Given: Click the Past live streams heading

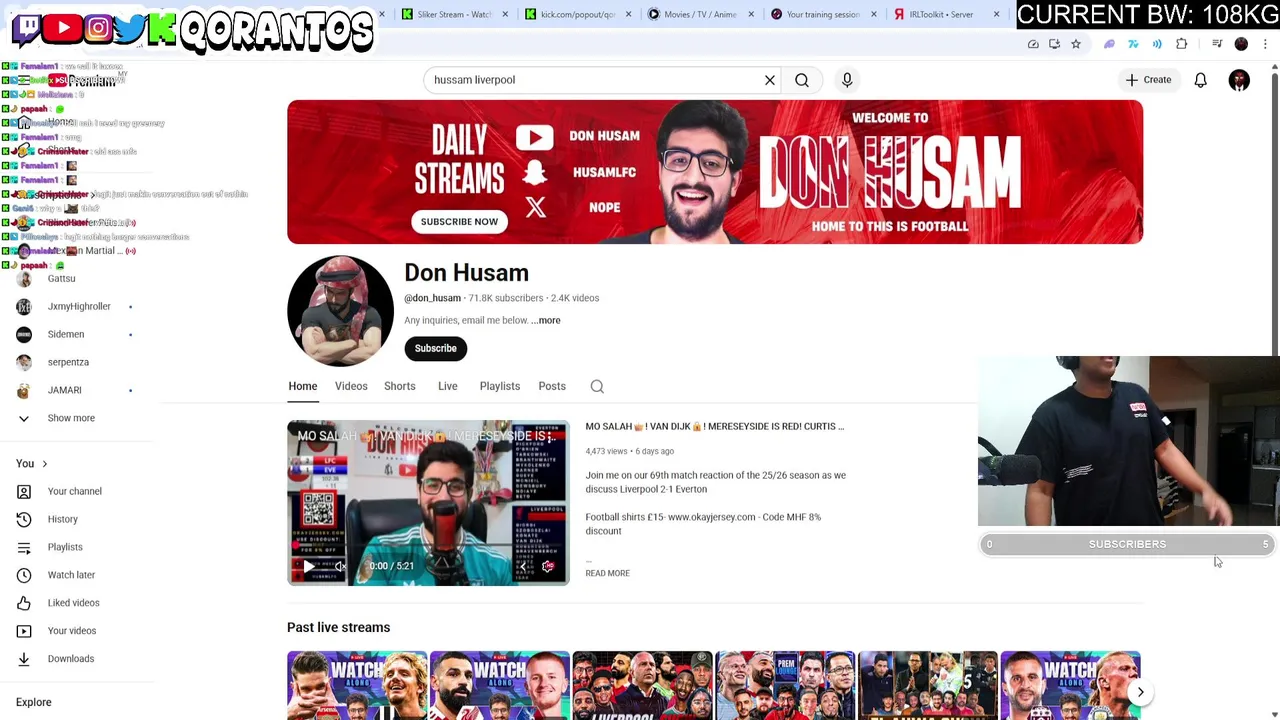Looking at the screenshot, I should pyautogui.click(x=338, y=627).
